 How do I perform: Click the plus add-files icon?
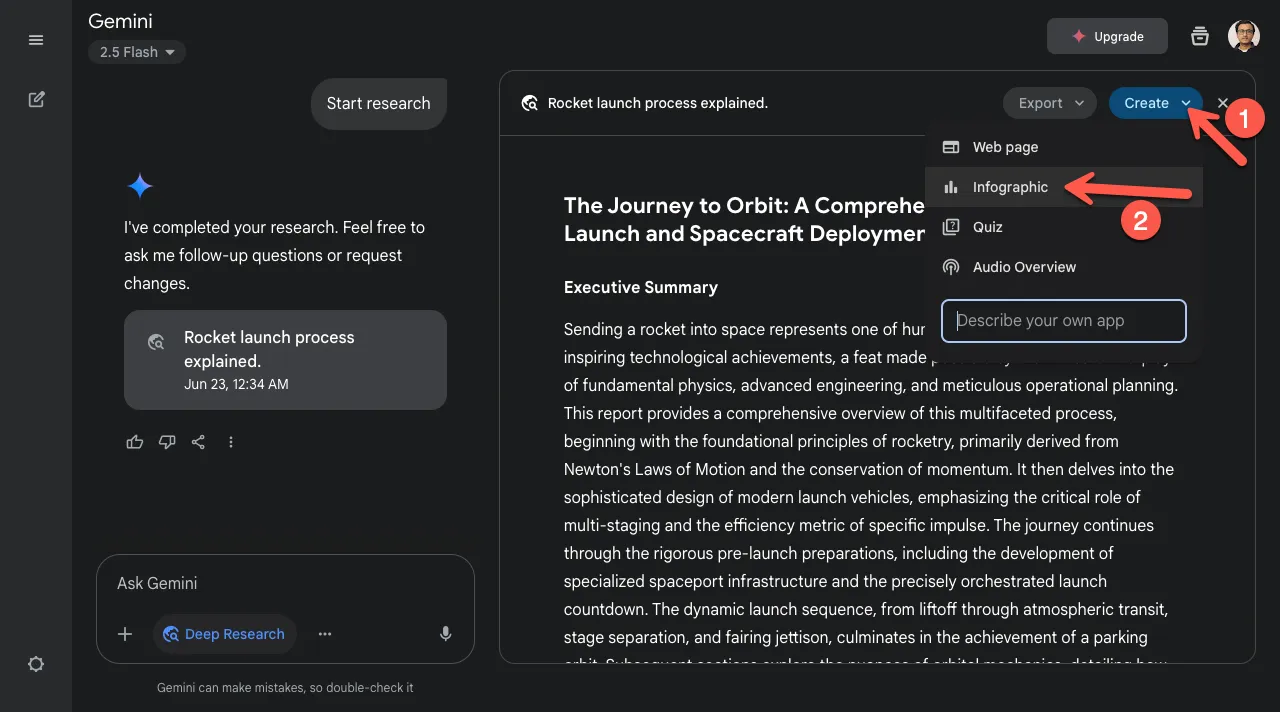click(x=125, y=634)
